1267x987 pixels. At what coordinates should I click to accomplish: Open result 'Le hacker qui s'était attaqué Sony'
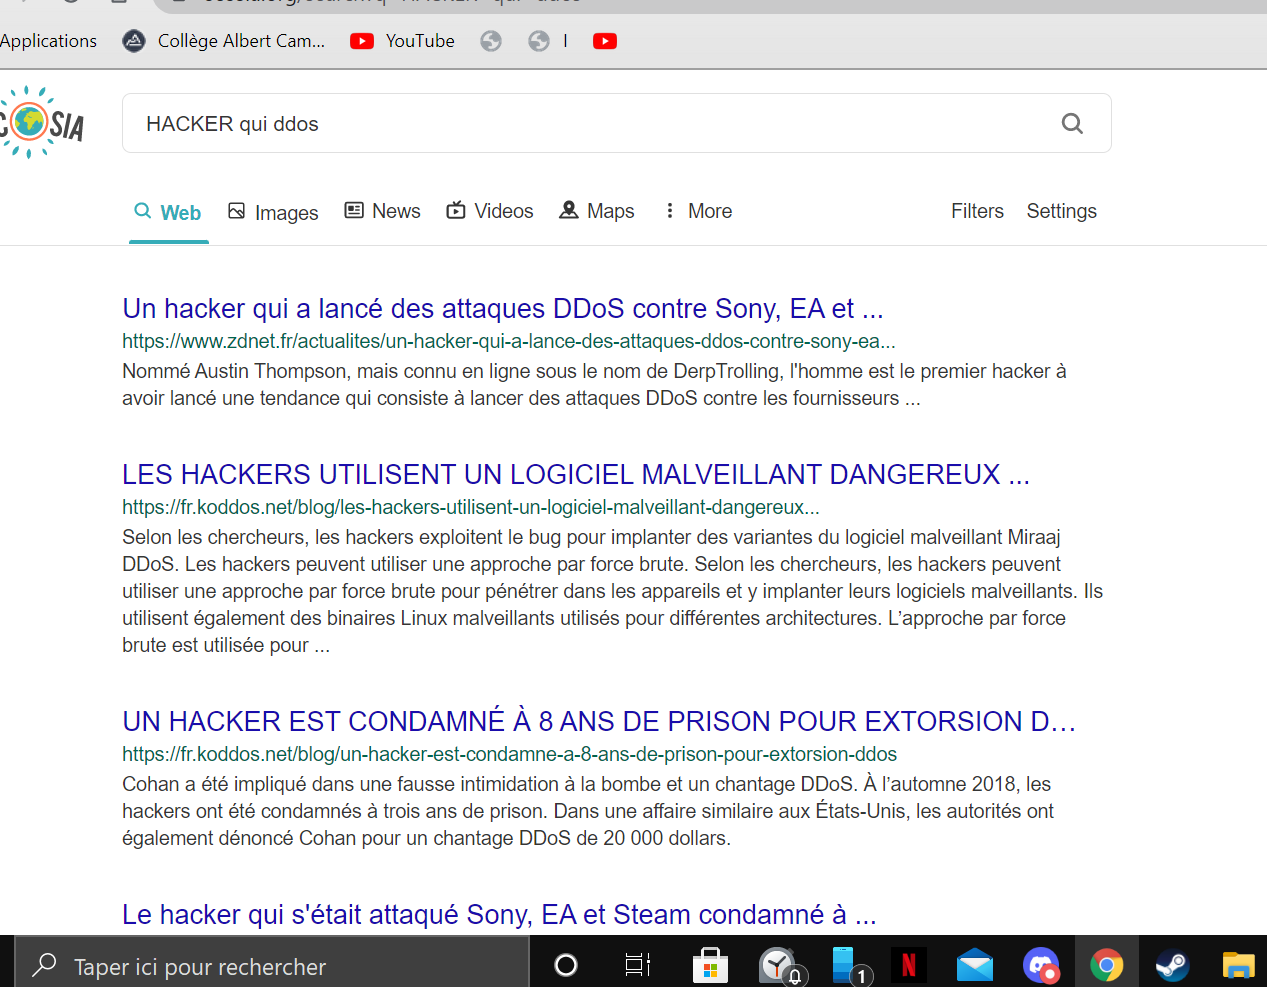[499, 914]
